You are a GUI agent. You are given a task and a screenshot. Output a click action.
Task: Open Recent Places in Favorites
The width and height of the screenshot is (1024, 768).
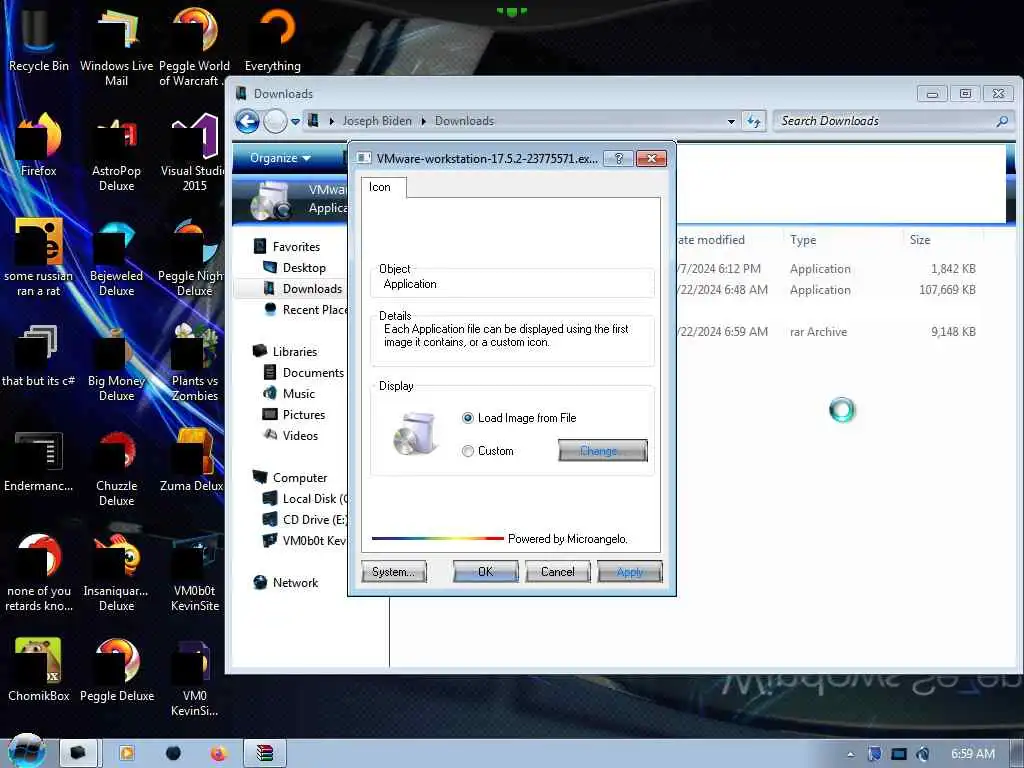pyautogui.click(x=305, y=310)
